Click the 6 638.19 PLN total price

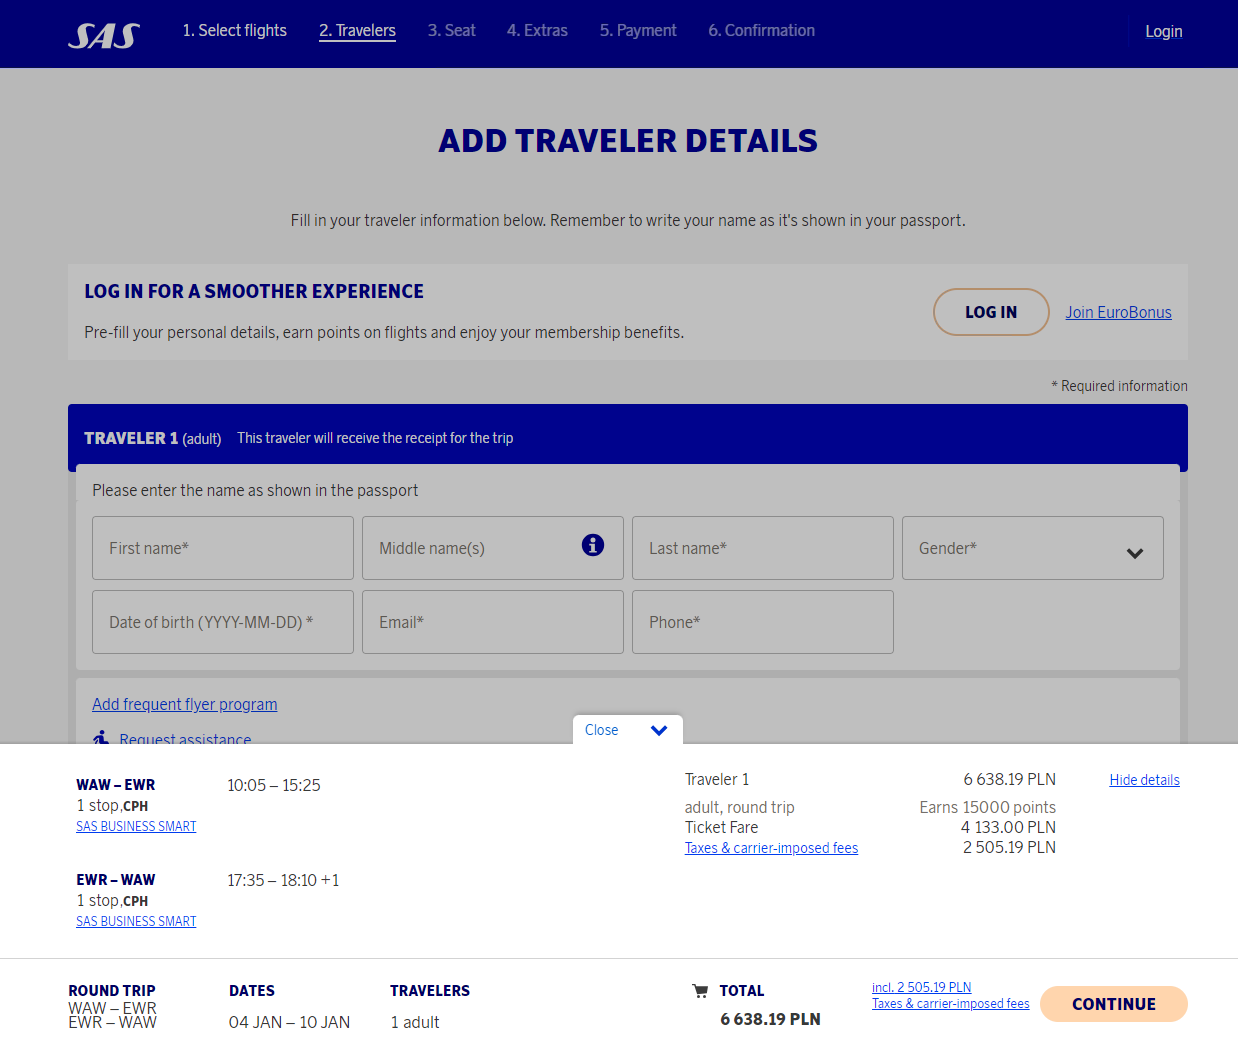(770, 1019)
